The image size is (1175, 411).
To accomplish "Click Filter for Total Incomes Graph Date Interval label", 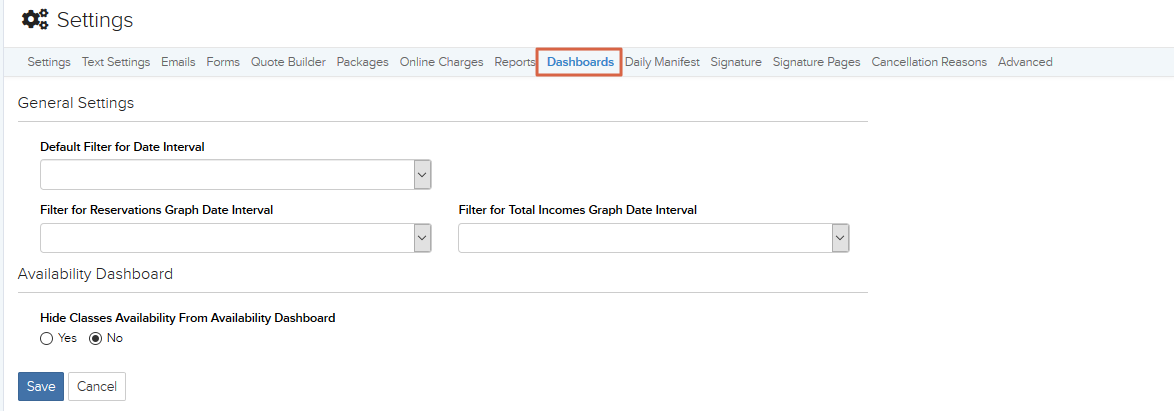I will tap(578, 210).
